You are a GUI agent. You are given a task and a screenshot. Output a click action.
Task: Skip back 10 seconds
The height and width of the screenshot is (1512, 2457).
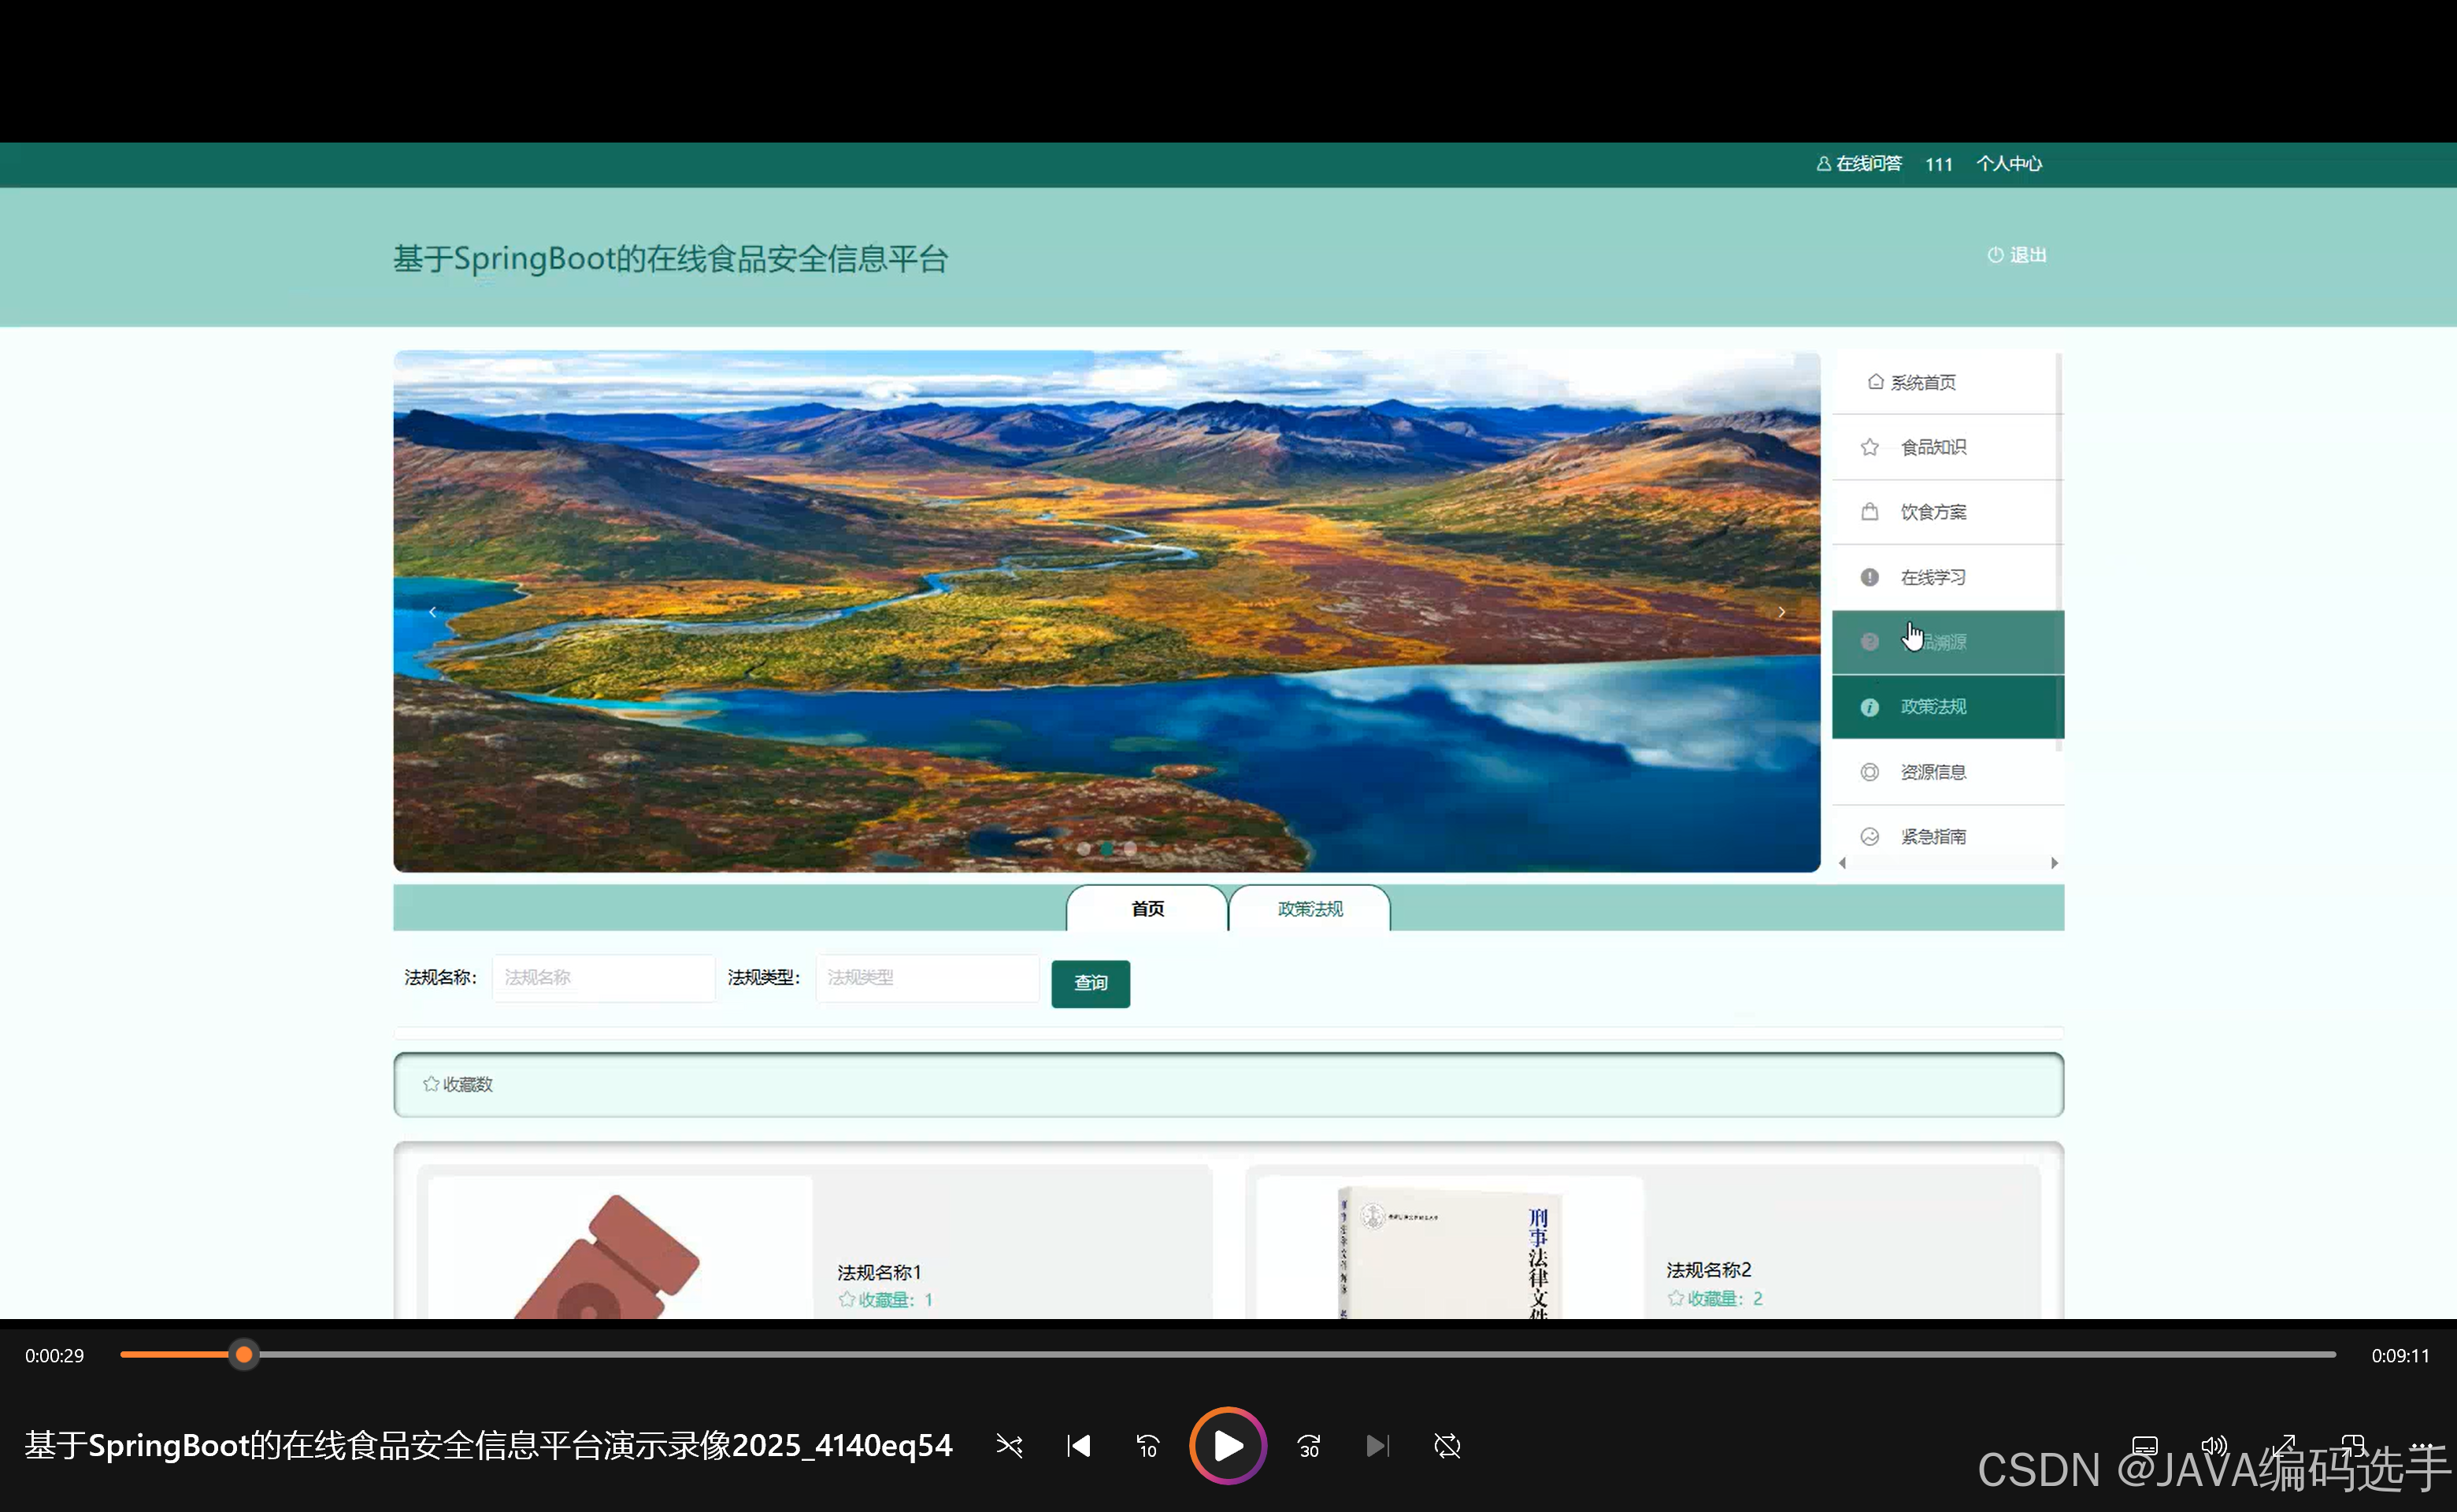click(x=1147, y=1446)
